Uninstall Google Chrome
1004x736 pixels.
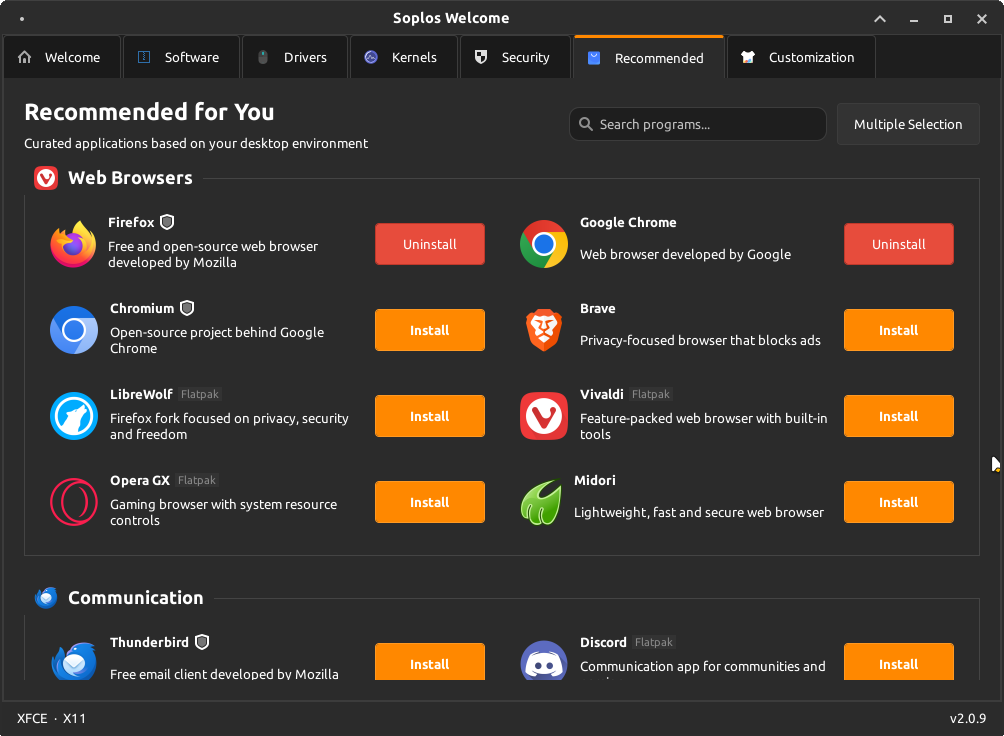click(898, 244)
